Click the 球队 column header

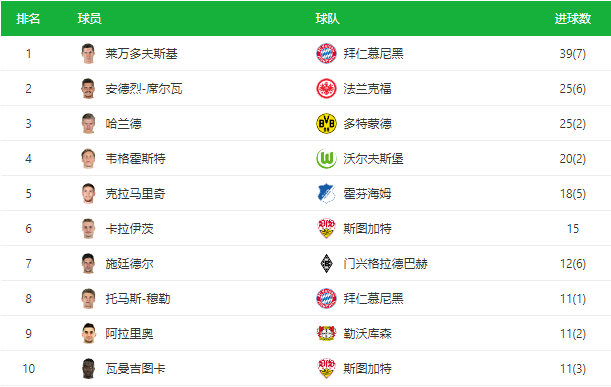click(327, 18)
